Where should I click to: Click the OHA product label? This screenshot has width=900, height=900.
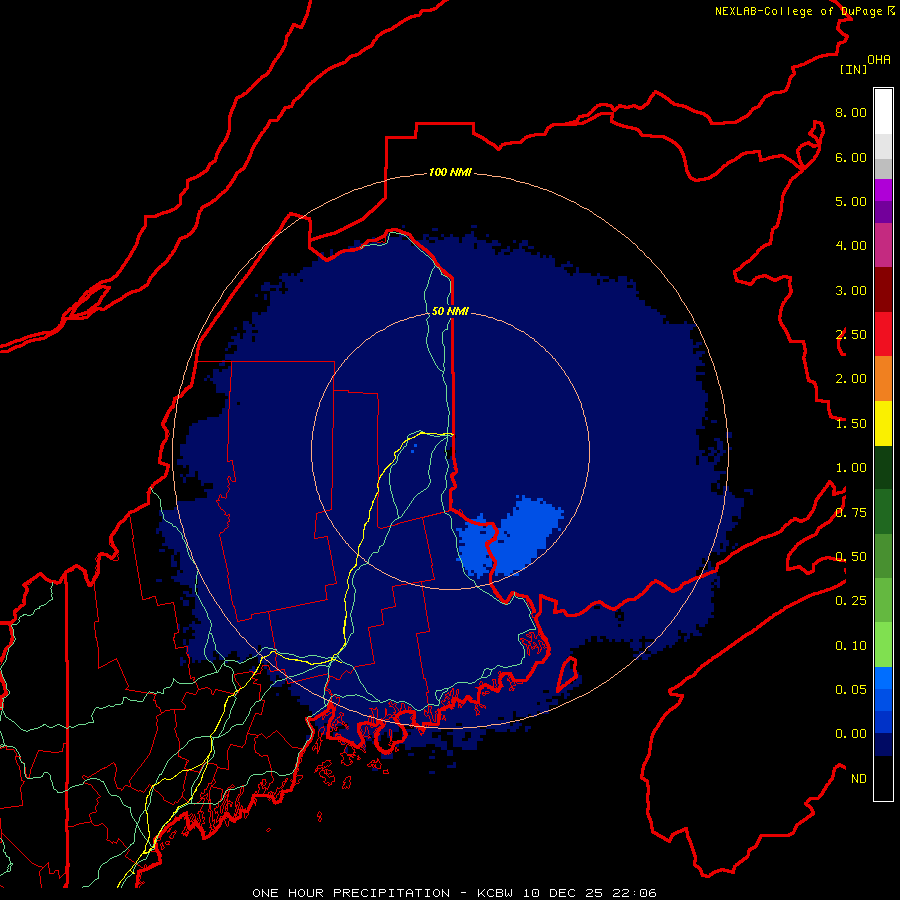pos(879,60)
